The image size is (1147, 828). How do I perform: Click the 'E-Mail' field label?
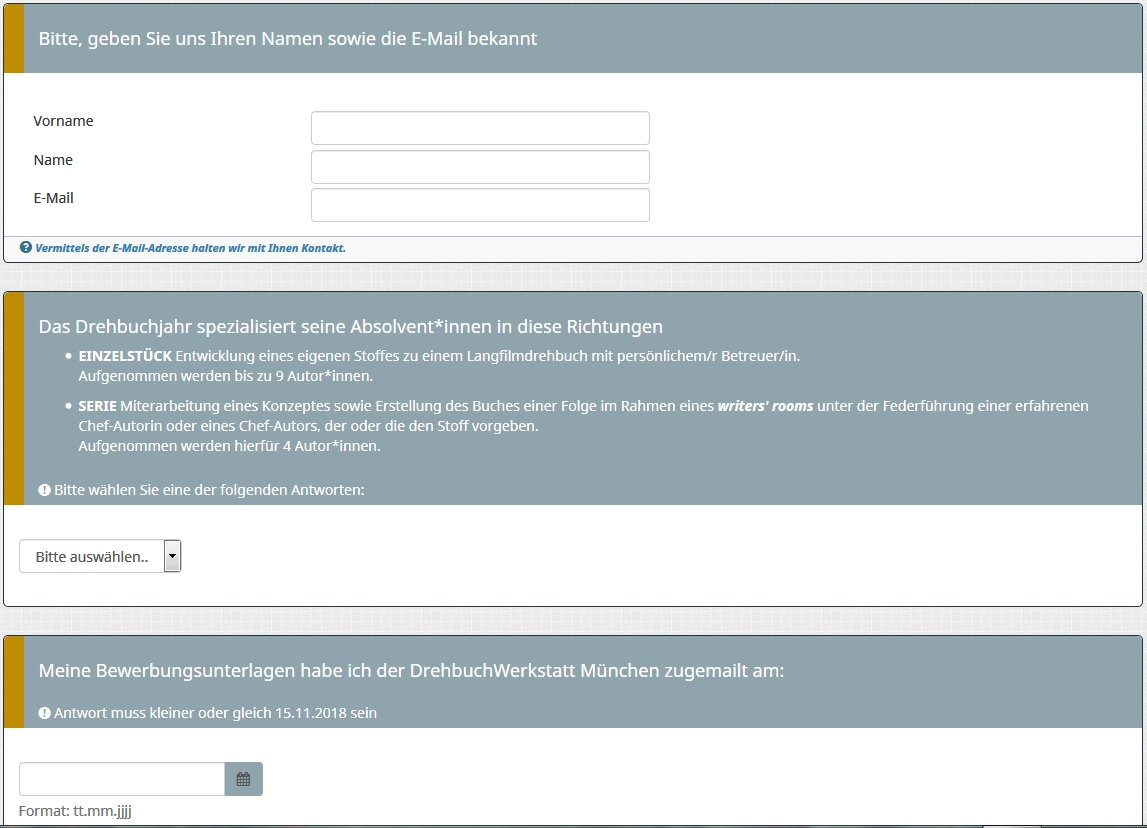tap(54, 198)
